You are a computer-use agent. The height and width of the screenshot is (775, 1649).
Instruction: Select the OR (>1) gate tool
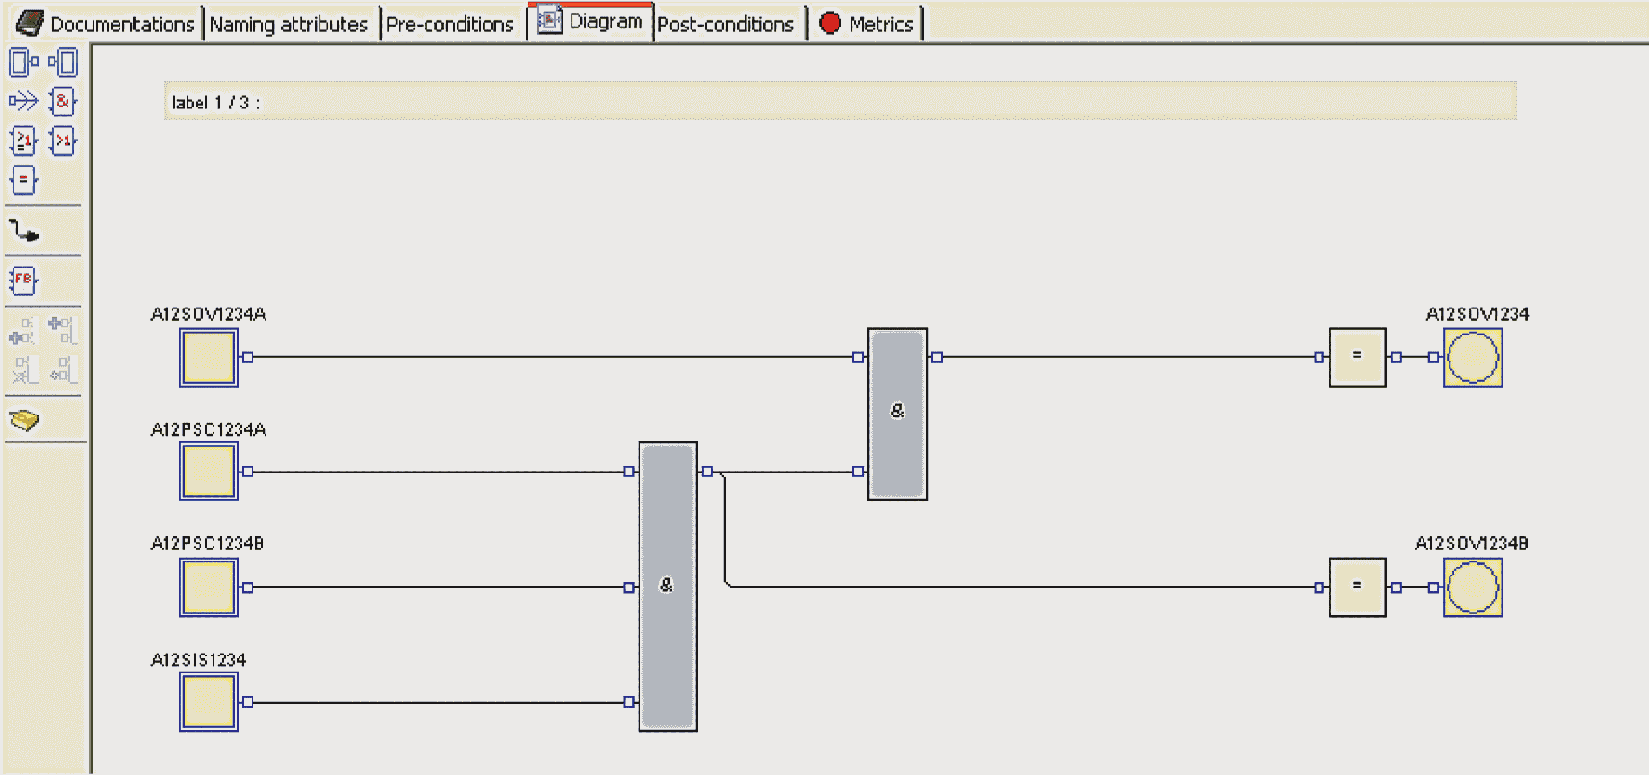[x=63, y=141]
